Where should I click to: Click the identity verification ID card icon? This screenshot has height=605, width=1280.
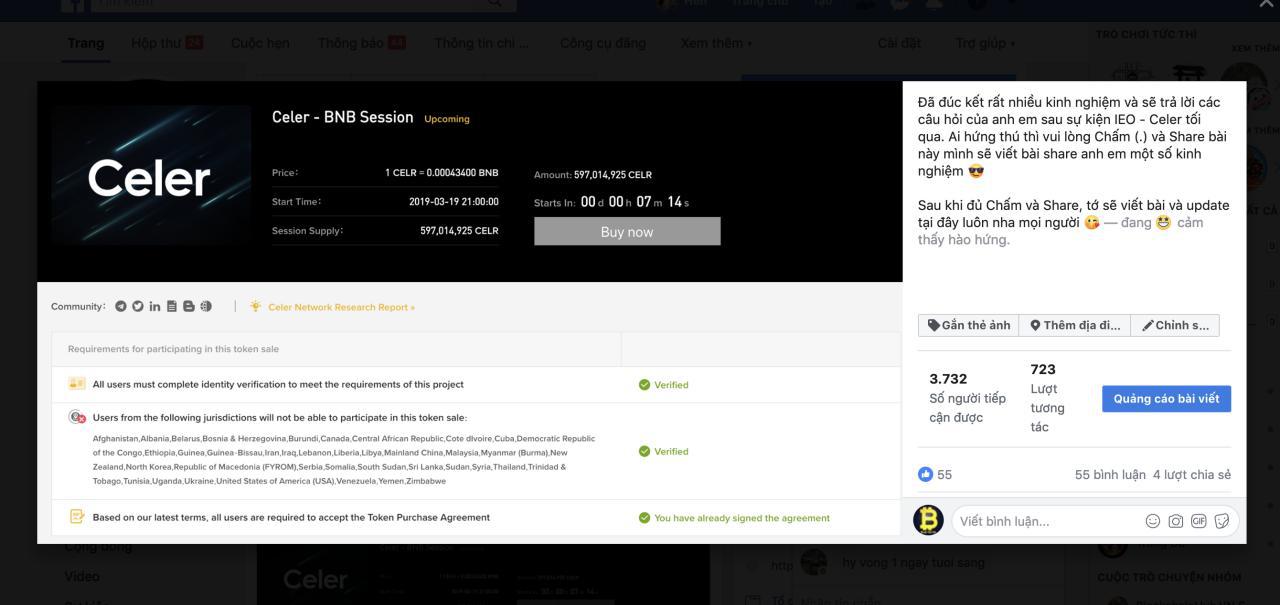point(77,384)
